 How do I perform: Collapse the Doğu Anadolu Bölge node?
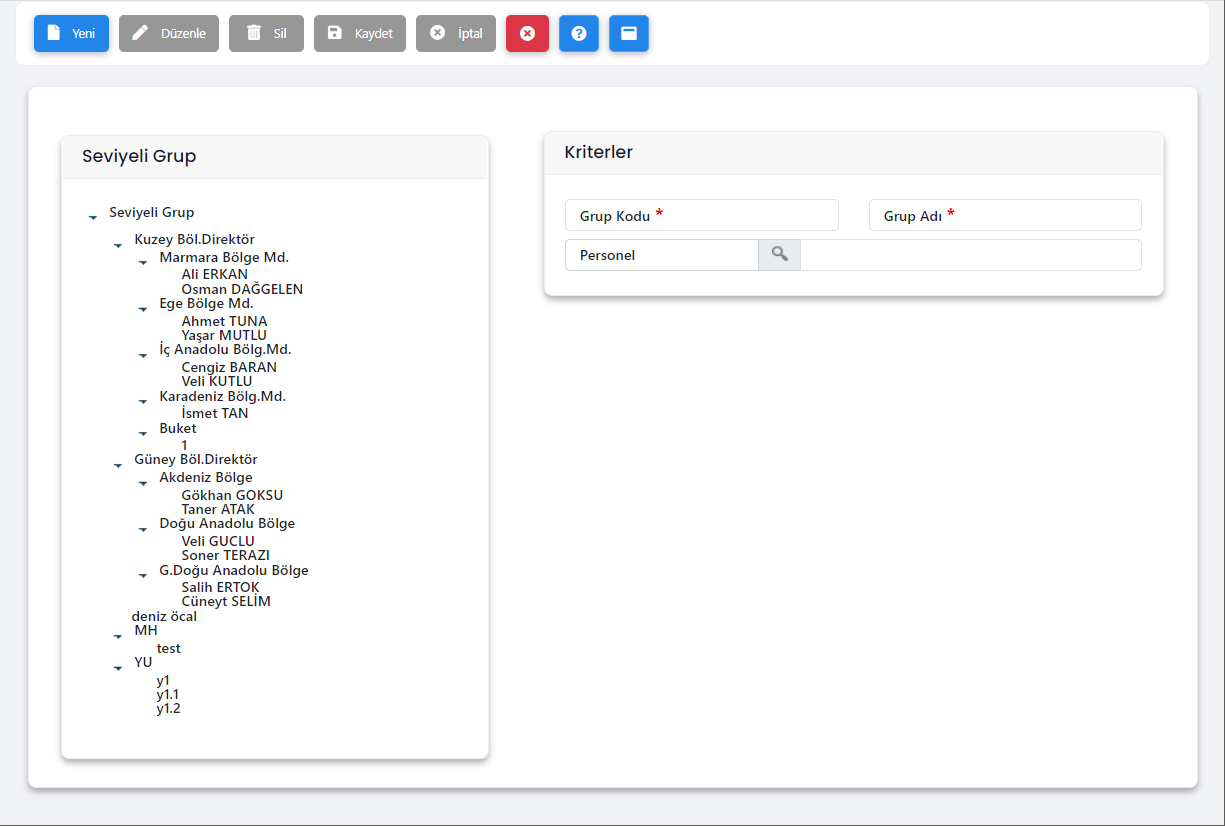click(143, 528)
